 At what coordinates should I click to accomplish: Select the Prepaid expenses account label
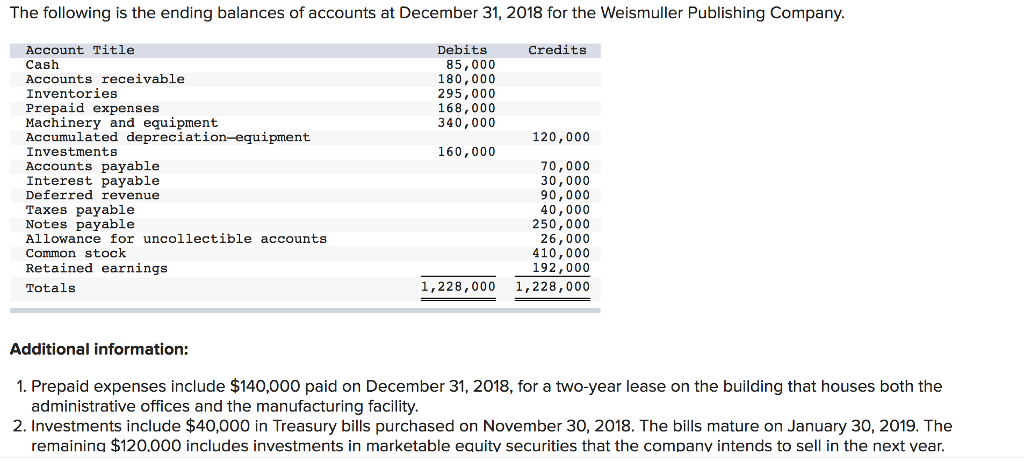[x=92, y=108]
